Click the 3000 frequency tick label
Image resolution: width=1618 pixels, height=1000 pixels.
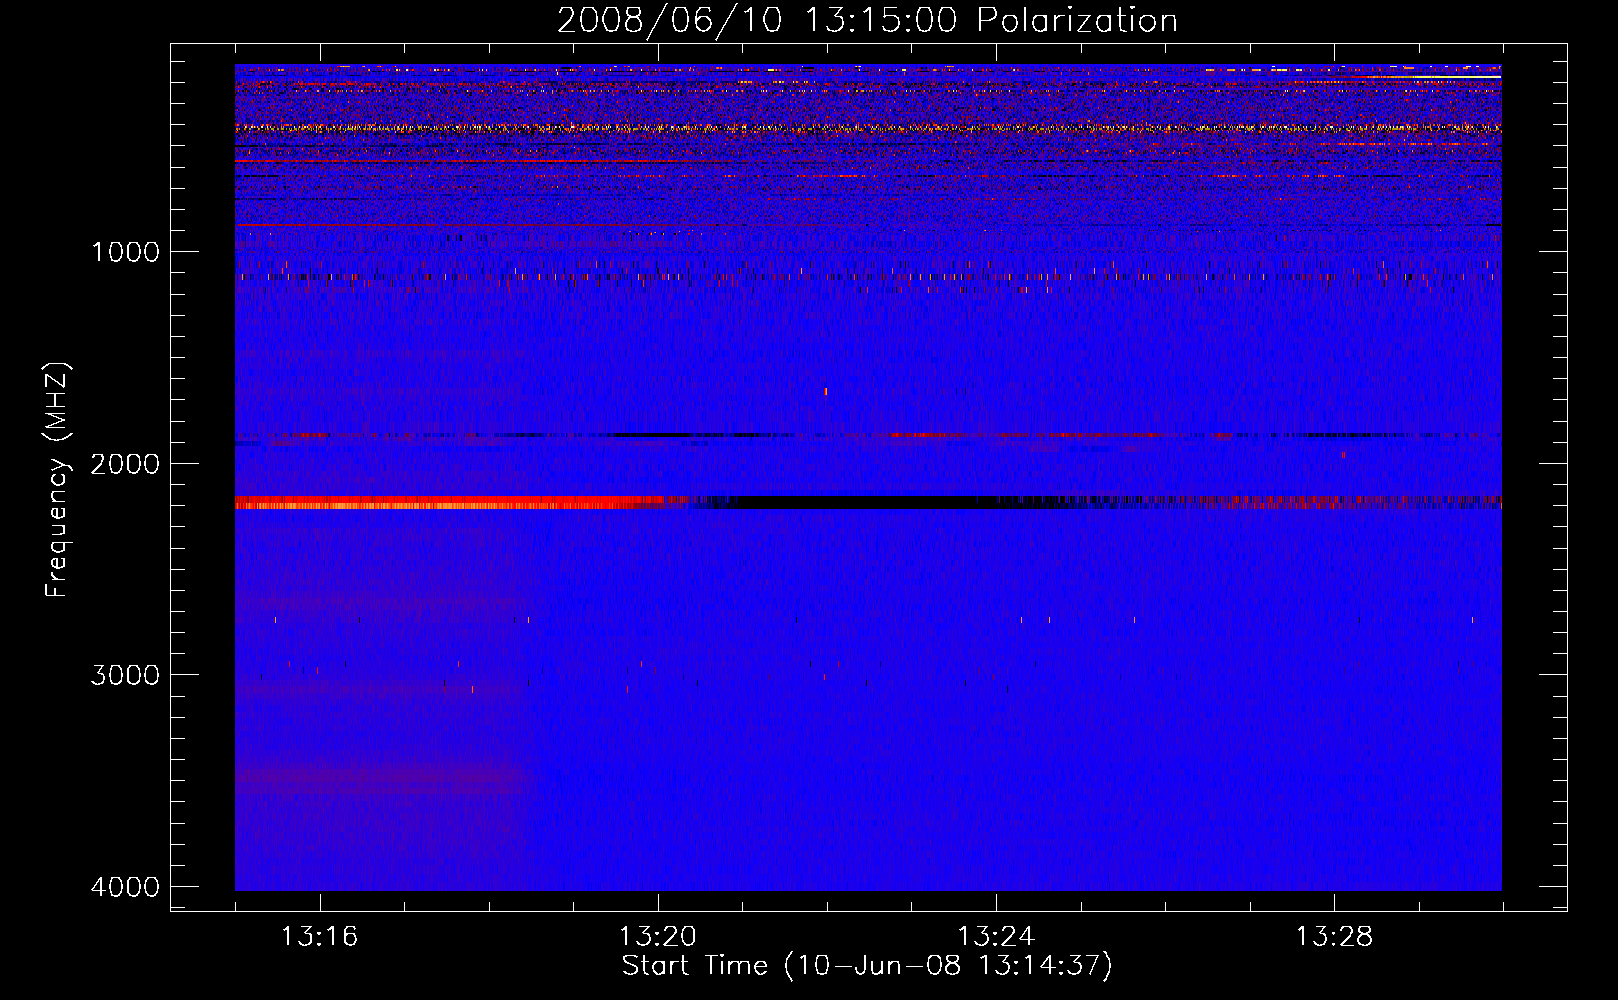click(125, 675)
